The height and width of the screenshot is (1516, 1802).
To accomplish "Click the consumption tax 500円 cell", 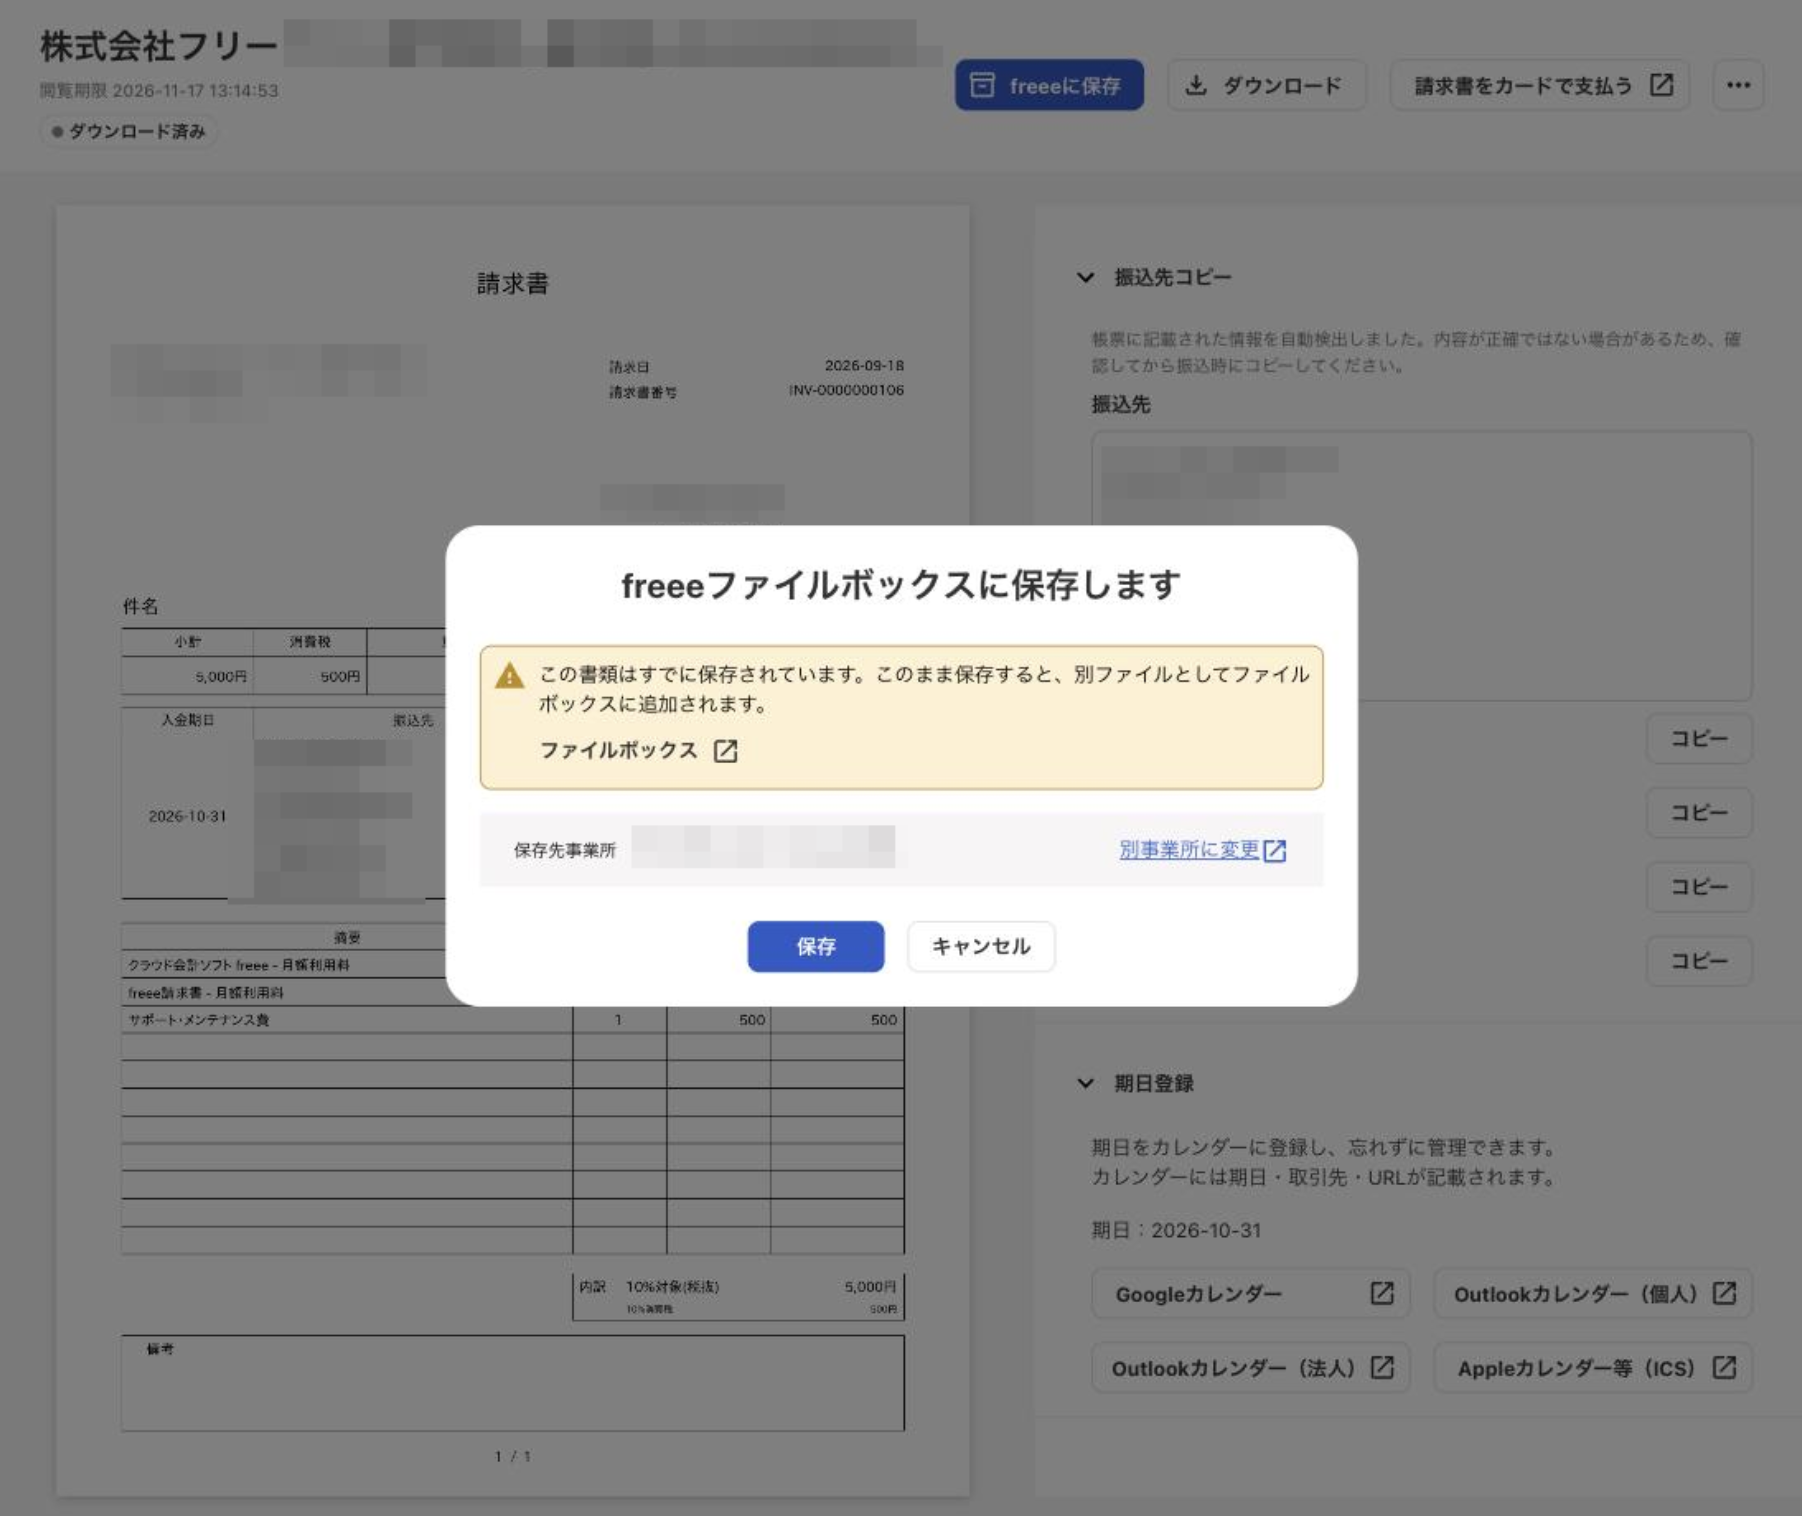I will (310, 677).
